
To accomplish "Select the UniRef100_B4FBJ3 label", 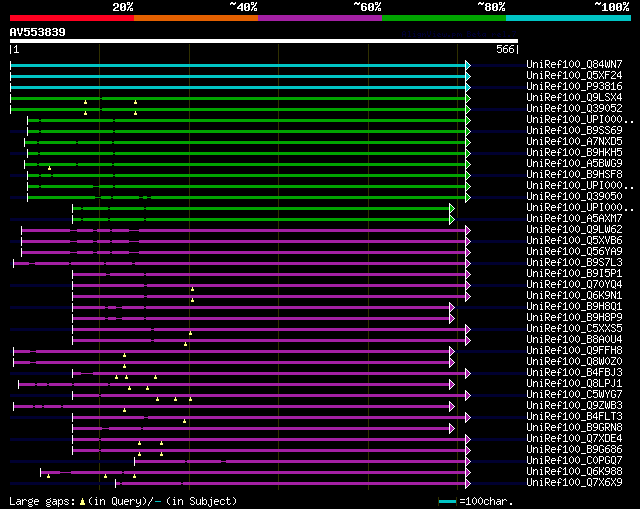I will 574,373.
